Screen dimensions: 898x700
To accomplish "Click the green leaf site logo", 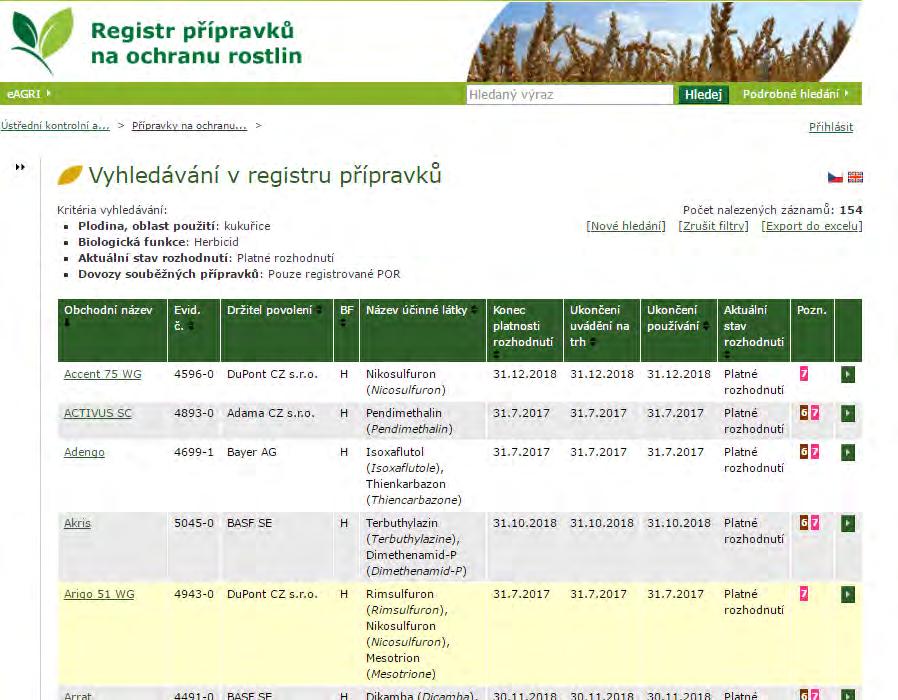I will pos(42,40).
